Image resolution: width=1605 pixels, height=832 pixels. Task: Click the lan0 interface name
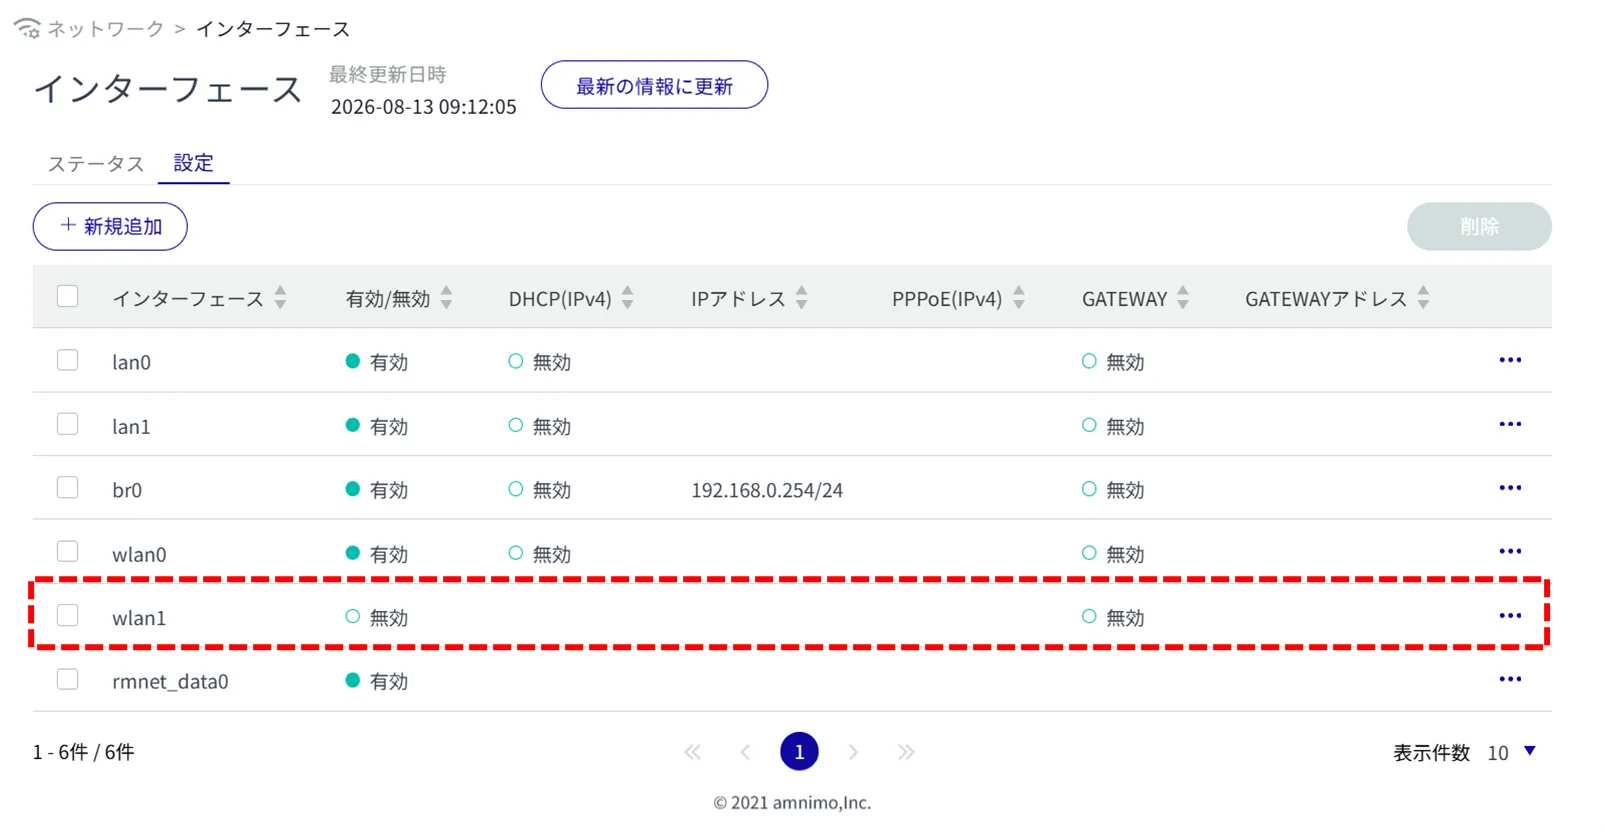(131, 362)
